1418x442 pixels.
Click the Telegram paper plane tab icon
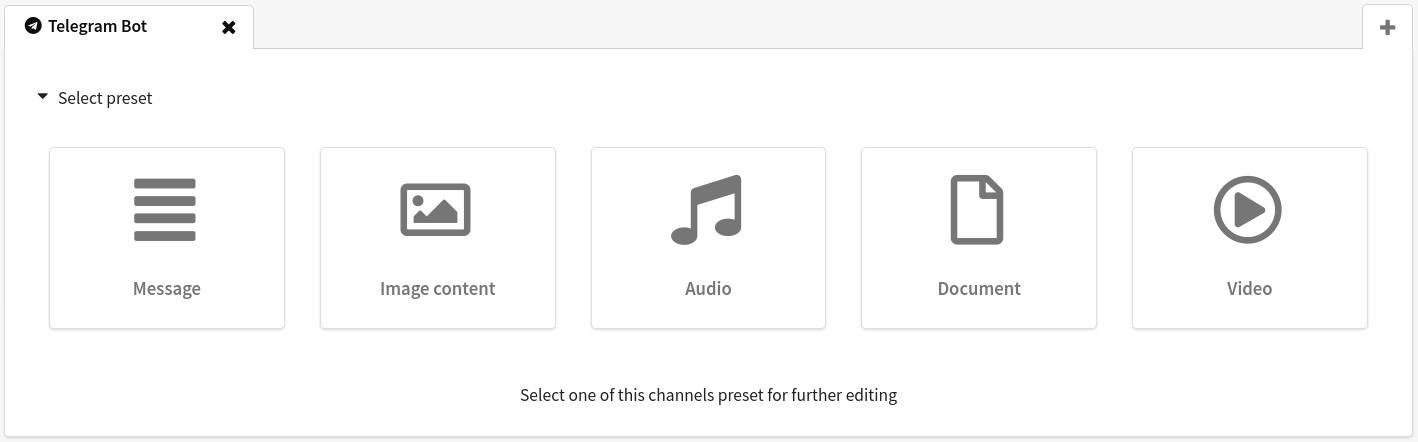click(x=33, y=26)
